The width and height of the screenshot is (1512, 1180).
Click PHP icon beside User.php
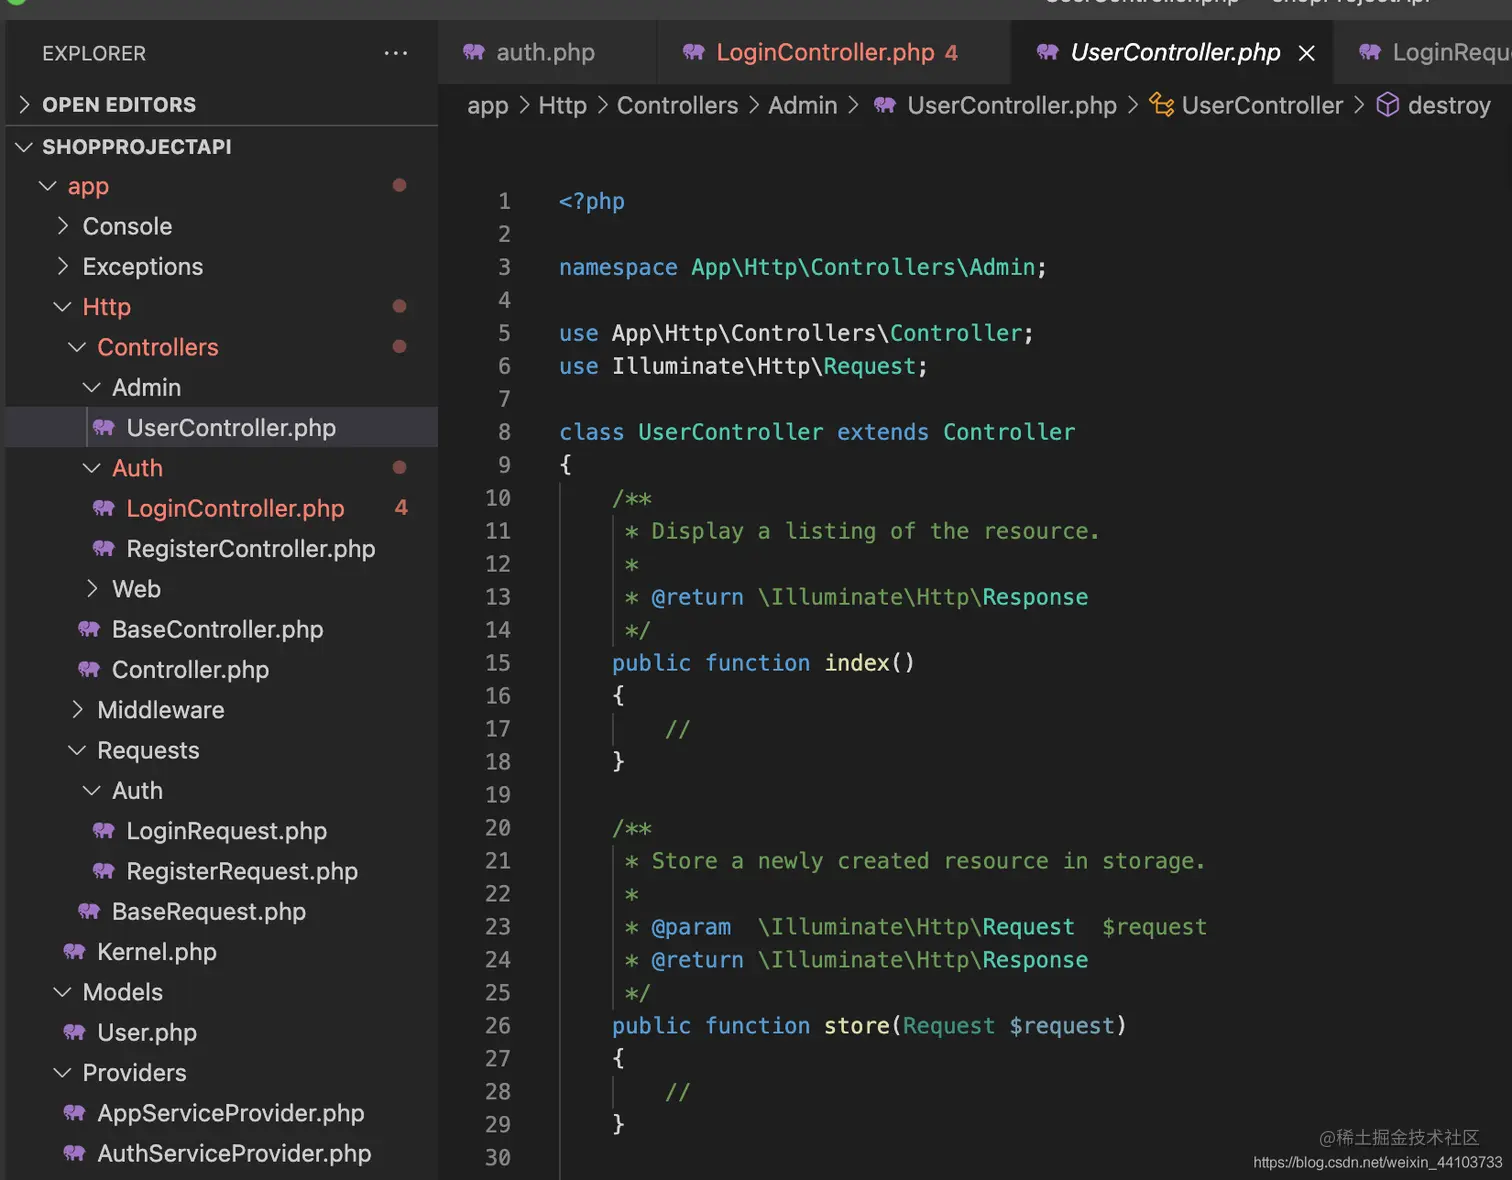[x=74, y=1032]
